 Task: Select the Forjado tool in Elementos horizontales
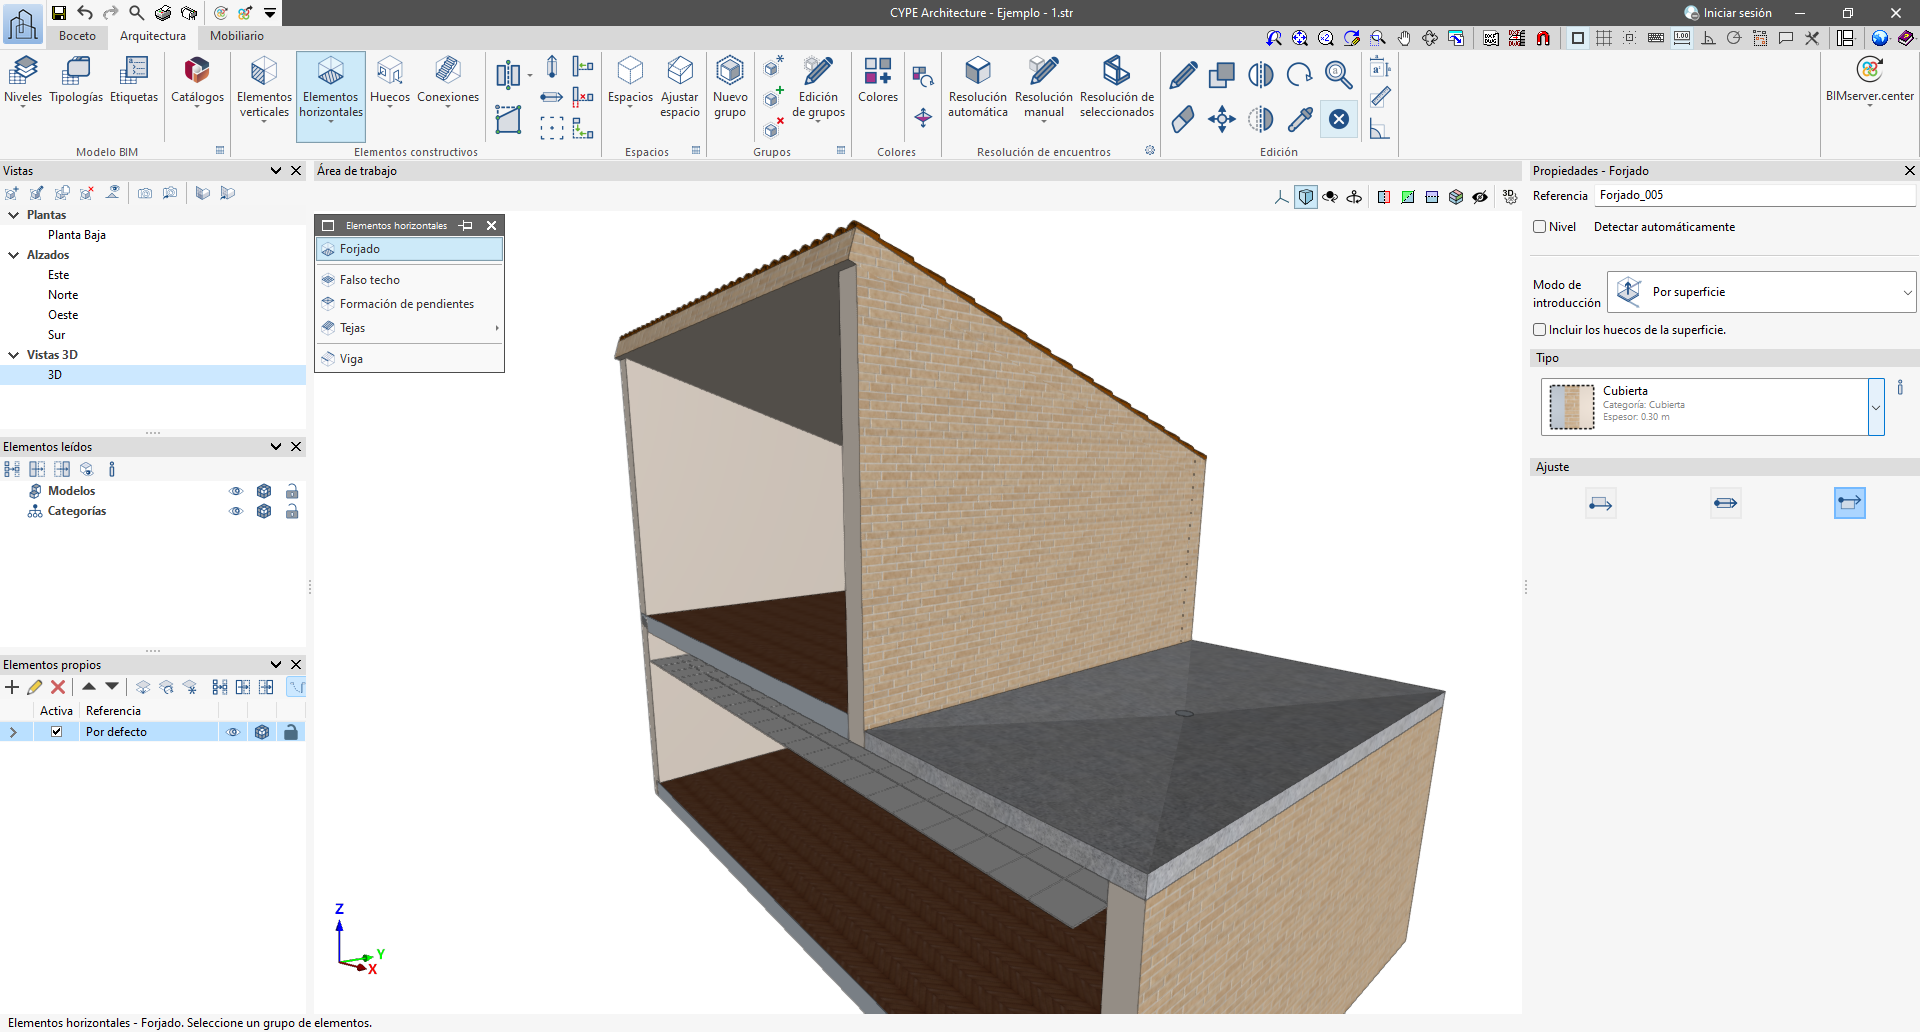(x=360, y=248)
